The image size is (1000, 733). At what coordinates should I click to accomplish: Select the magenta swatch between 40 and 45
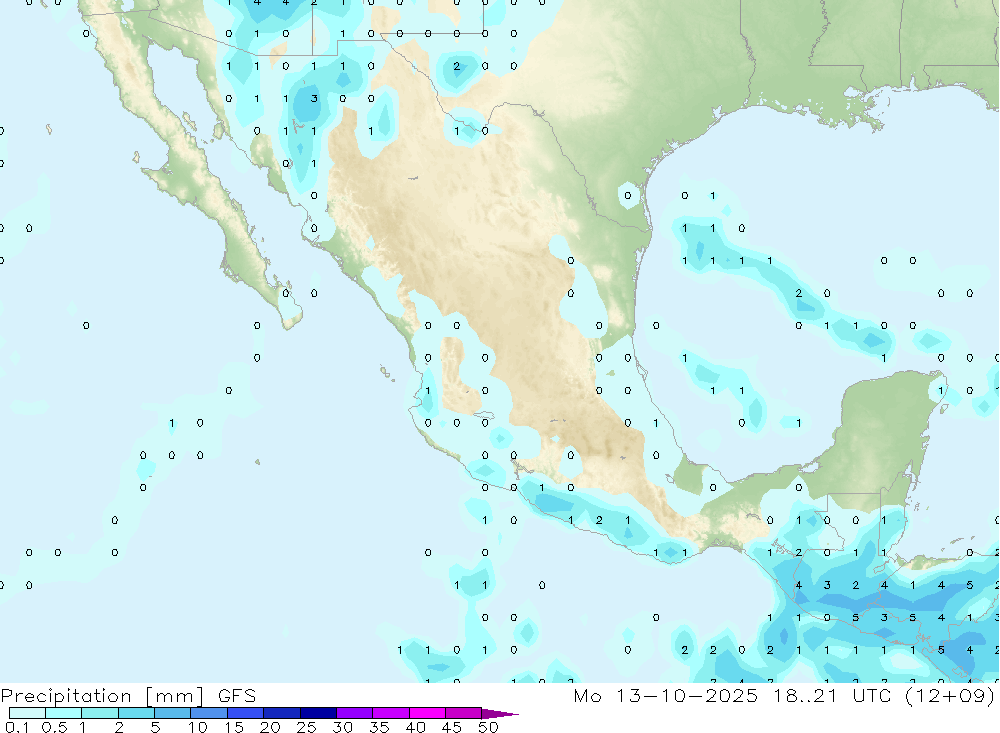(x=427, y=713)
